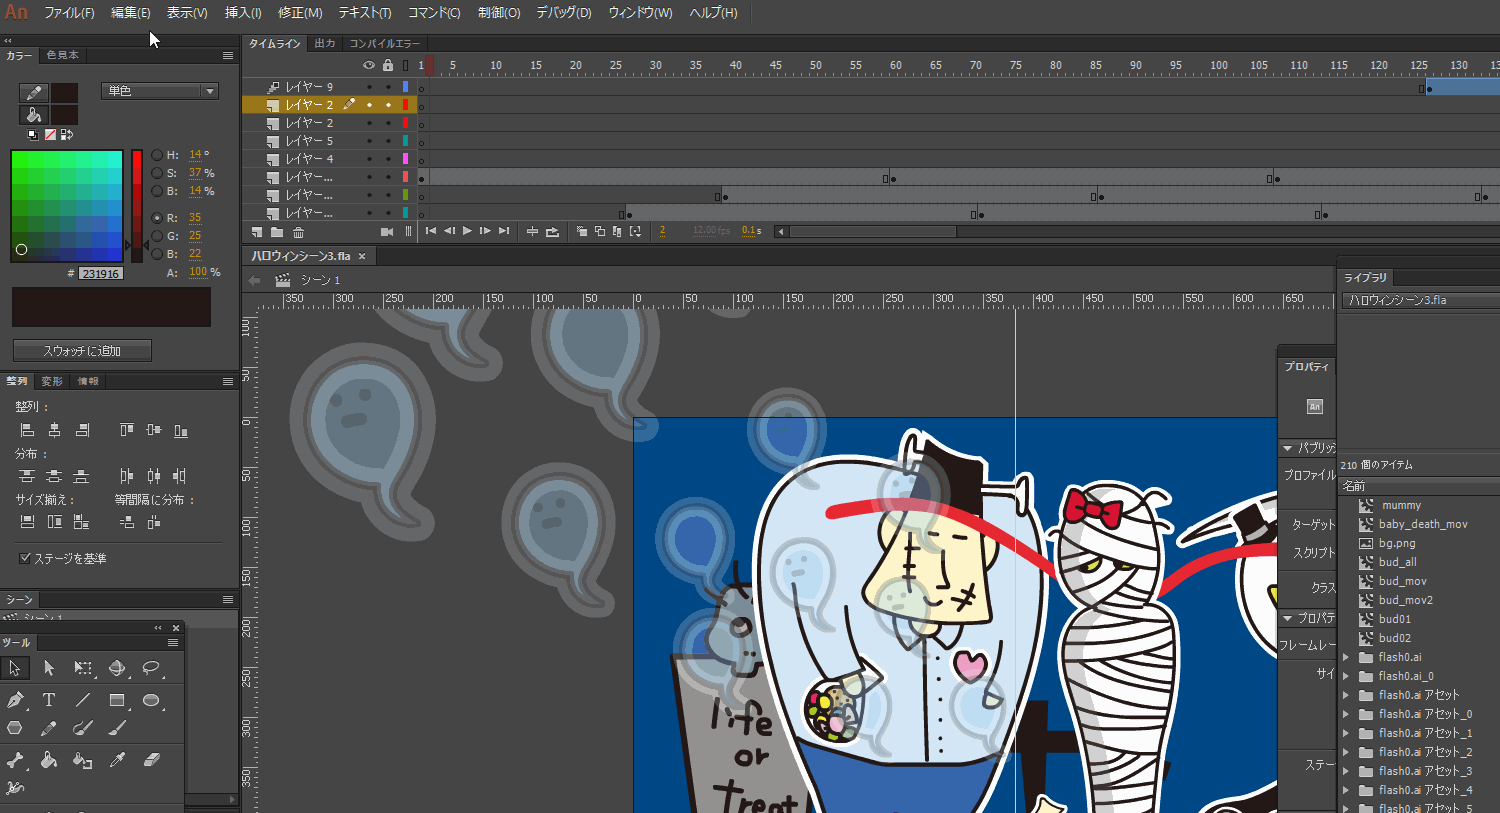Click the green-blue color picker field
1500x813 pixels.
click(66, 205)
